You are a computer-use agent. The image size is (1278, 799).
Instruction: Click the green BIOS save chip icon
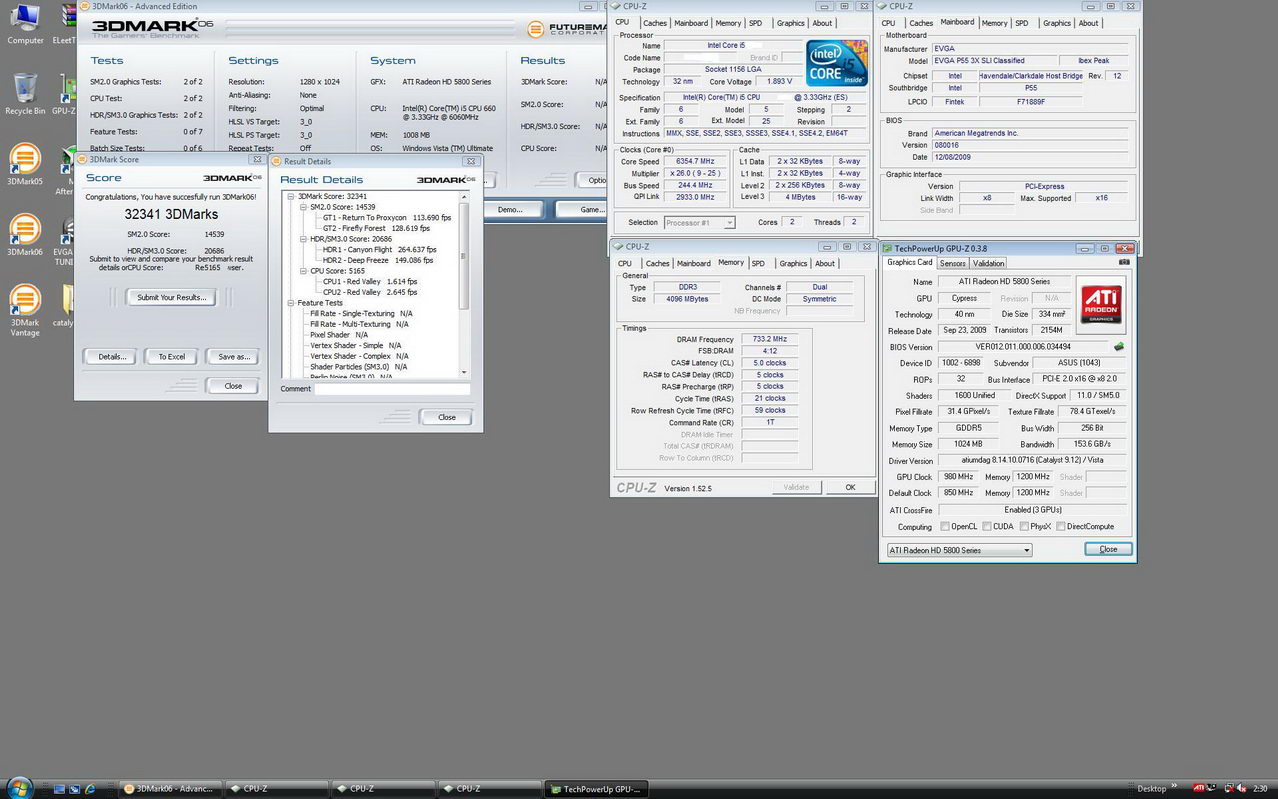click(1119, 347)
